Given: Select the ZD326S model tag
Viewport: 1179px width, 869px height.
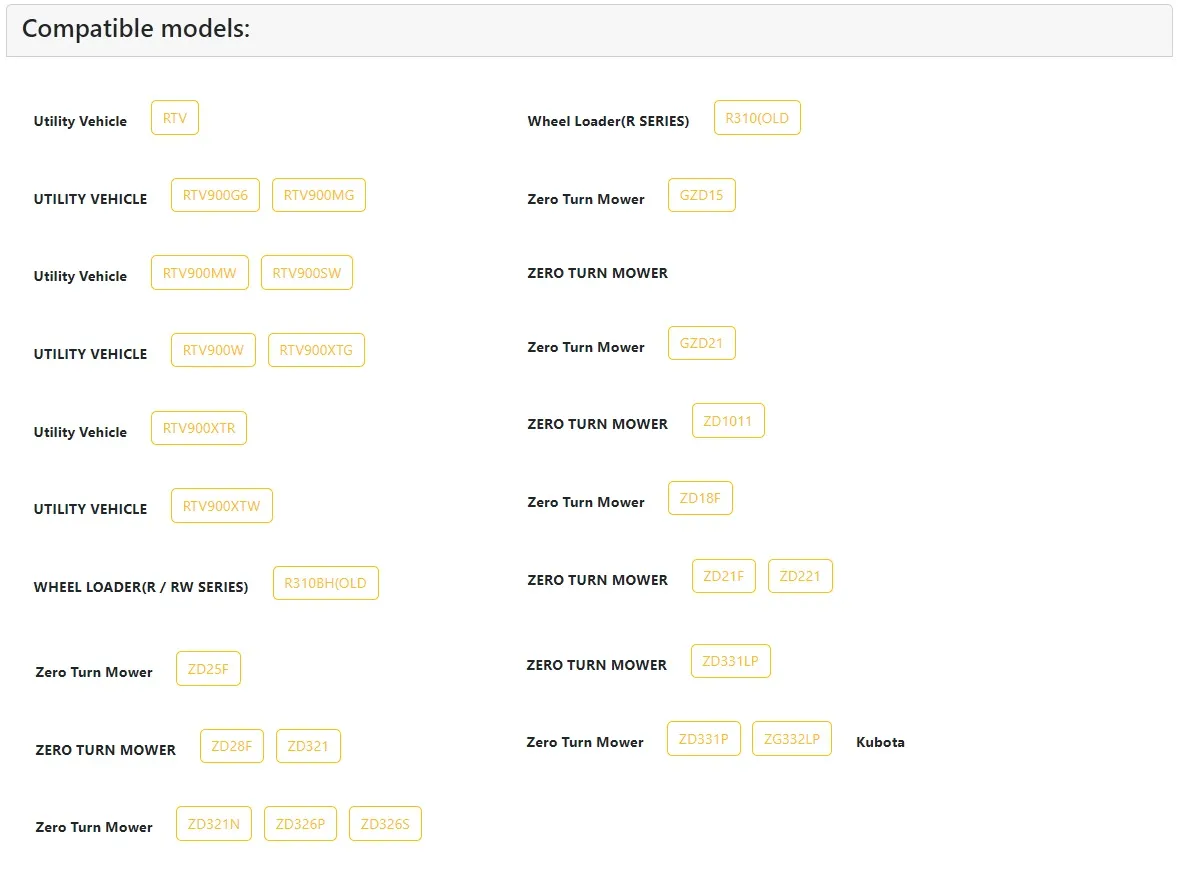Looking at the screenshot, I should [385, 824].
